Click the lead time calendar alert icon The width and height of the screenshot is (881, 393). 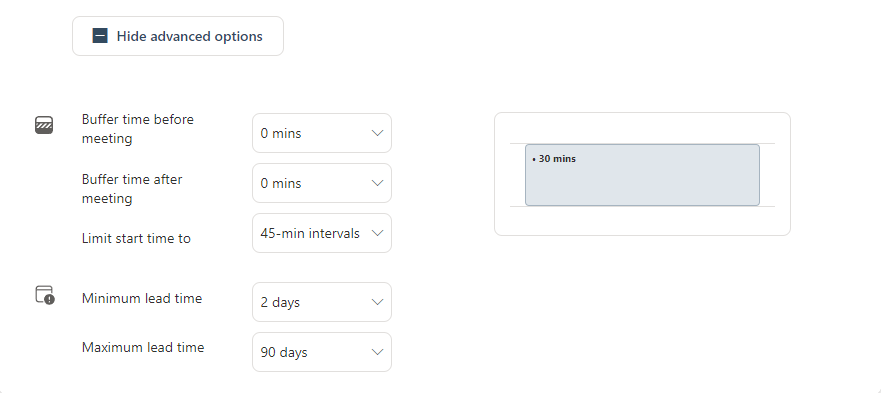tap(45, 295)
